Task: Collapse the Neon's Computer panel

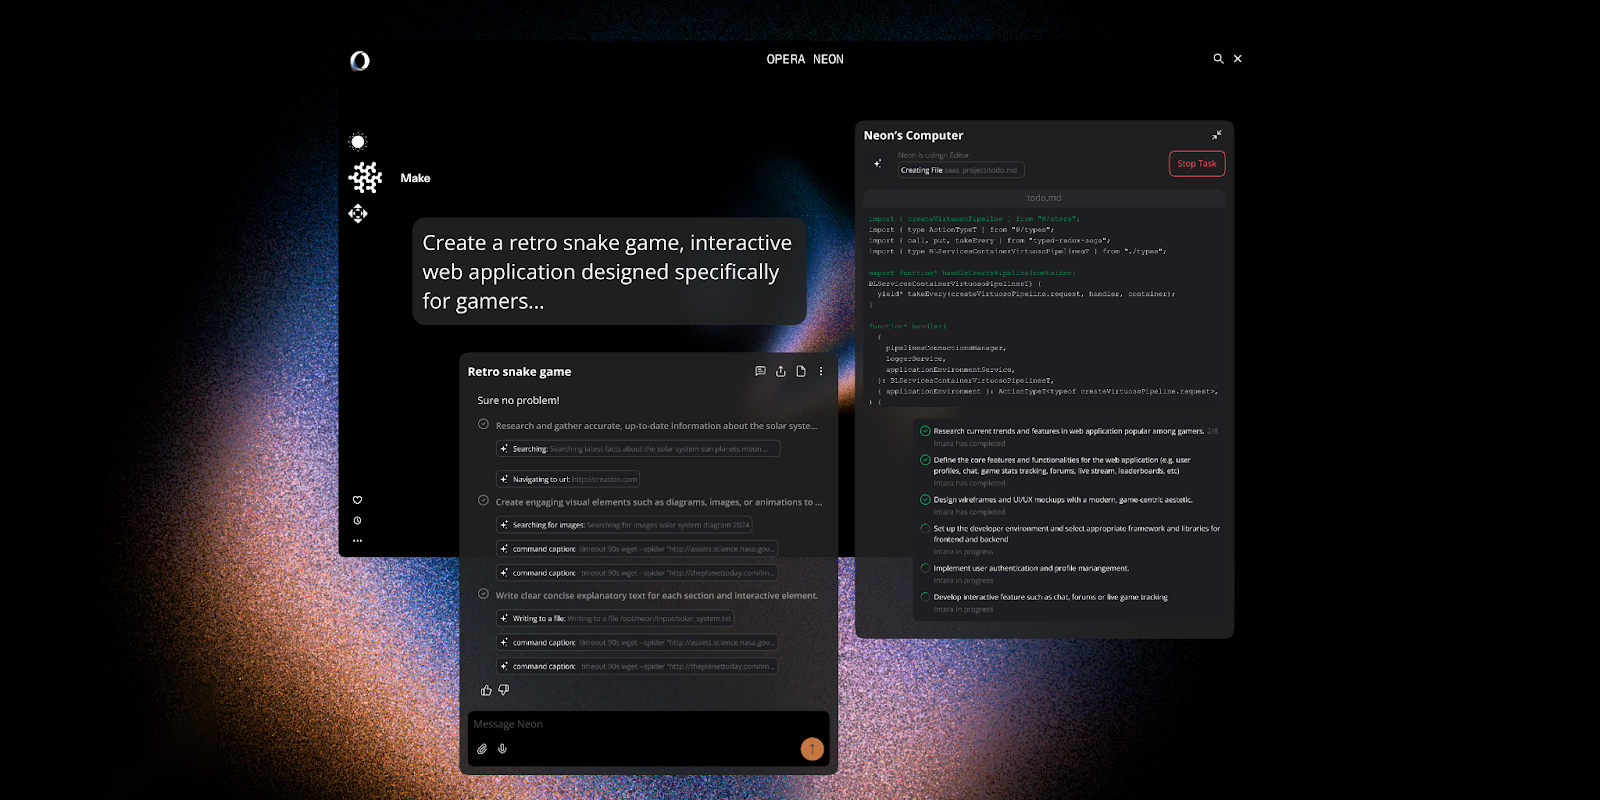Action: (x=1217, y=135)
